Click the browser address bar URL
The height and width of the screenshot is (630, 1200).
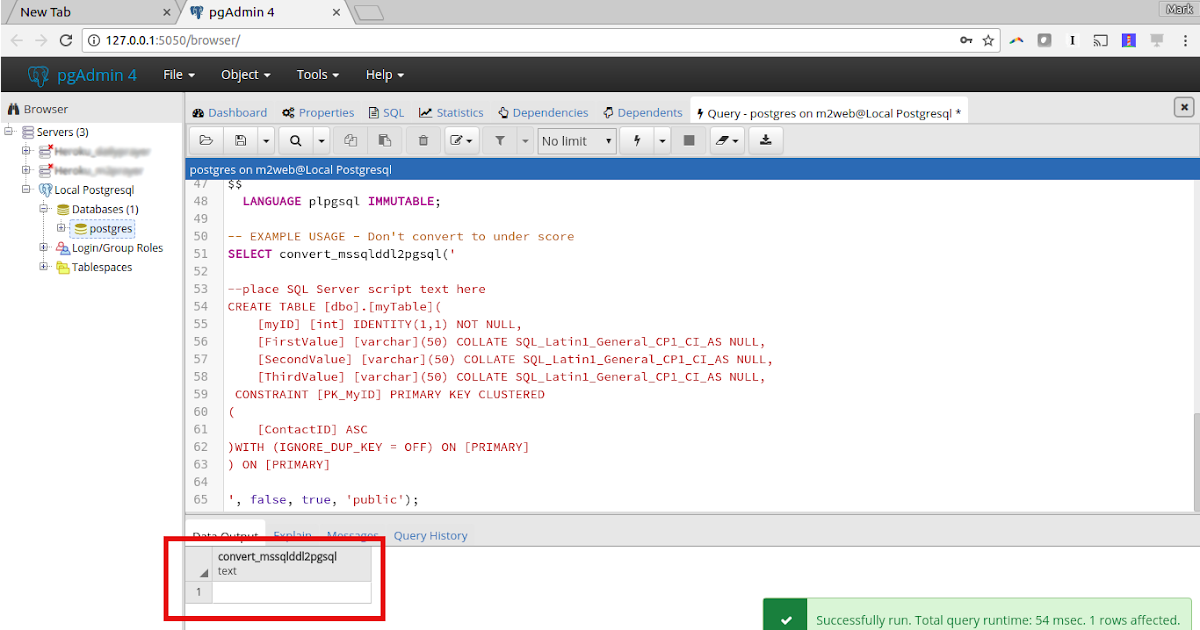tap(200, 41)
